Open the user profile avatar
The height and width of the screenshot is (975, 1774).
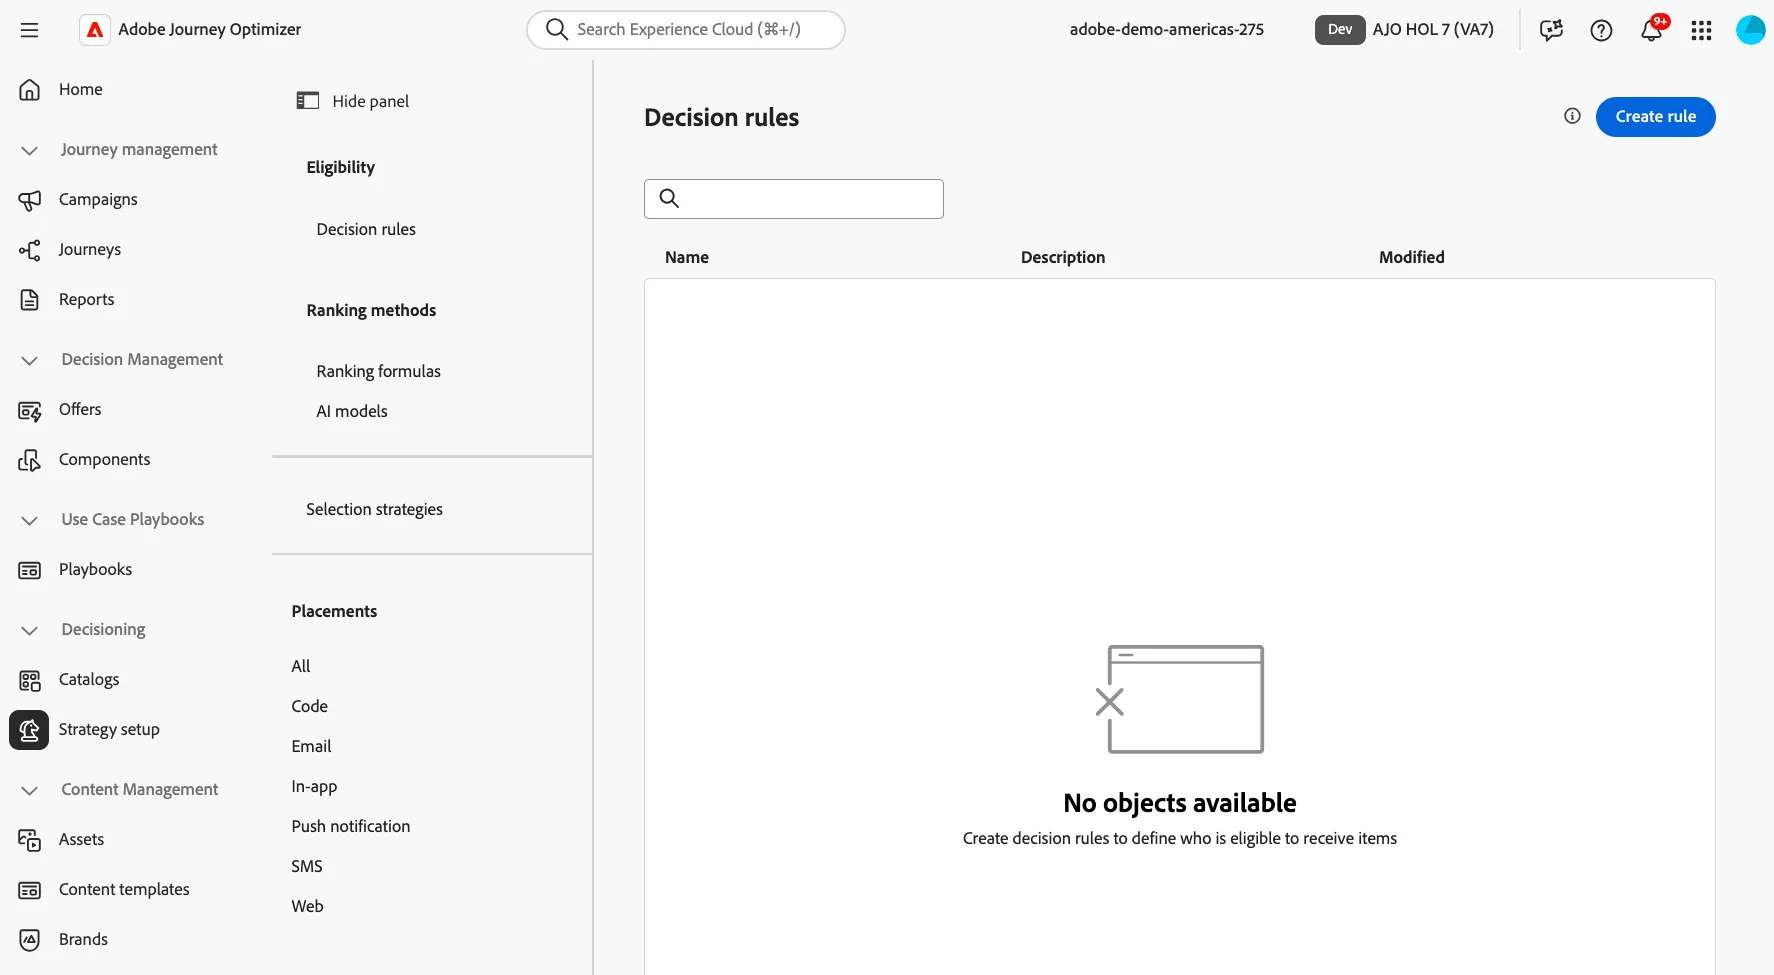click(x=1751, y=30)
